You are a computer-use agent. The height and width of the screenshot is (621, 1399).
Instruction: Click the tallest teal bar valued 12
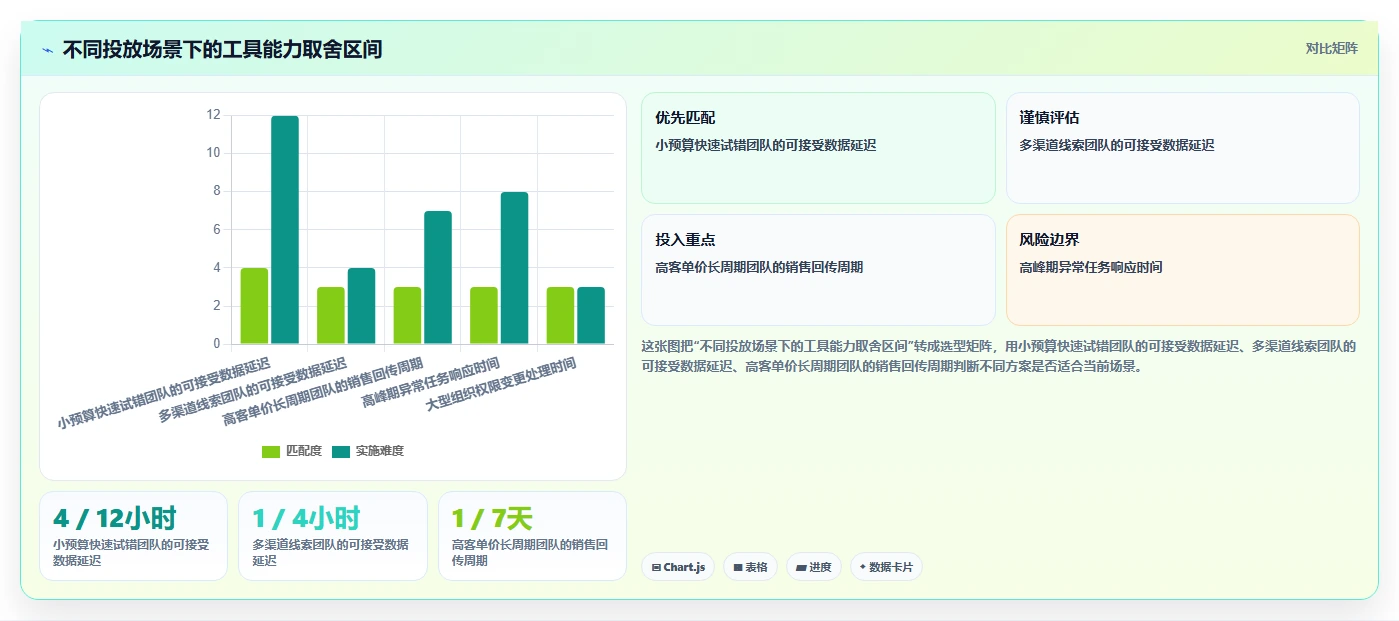[x=285, y=230]
